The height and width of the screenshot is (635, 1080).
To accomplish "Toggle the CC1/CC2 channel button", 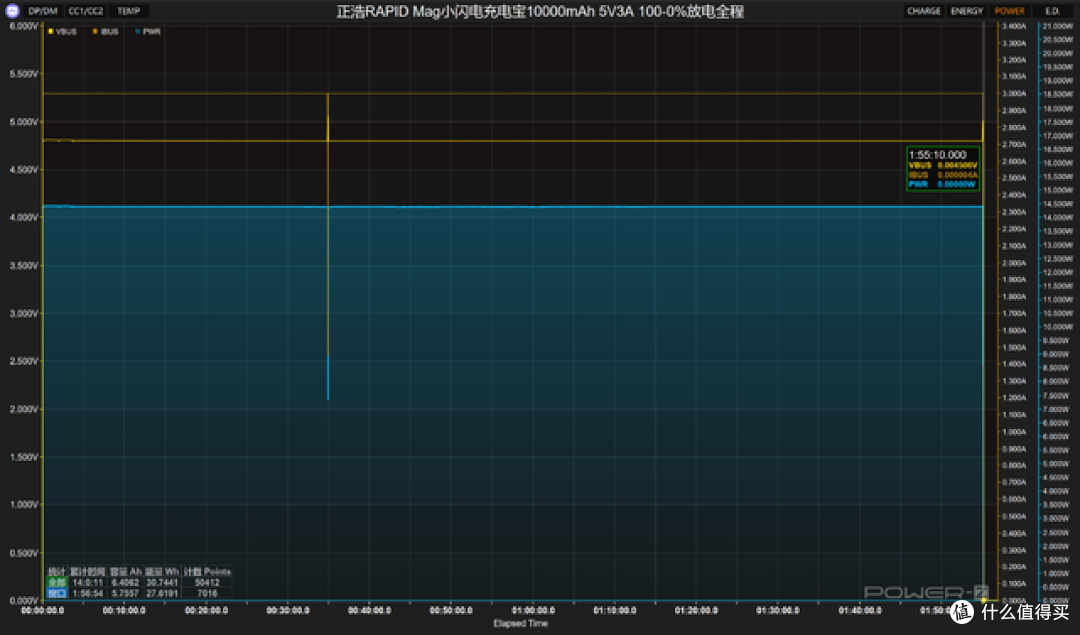I will pos(86,11).
